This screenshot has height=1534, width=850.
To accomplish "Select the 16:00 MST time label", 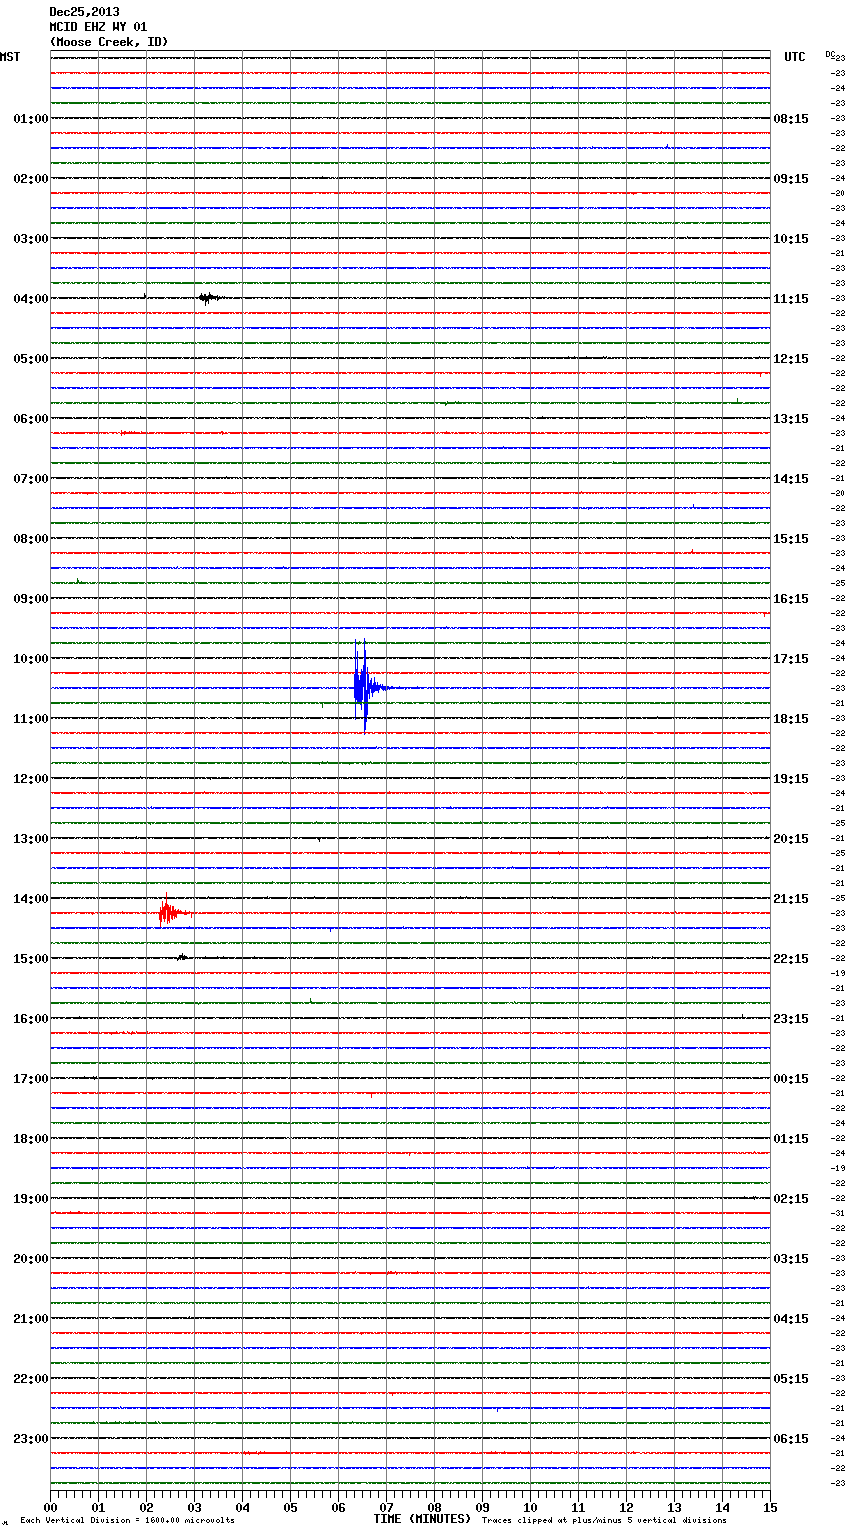I will (x=30, y=1019).
